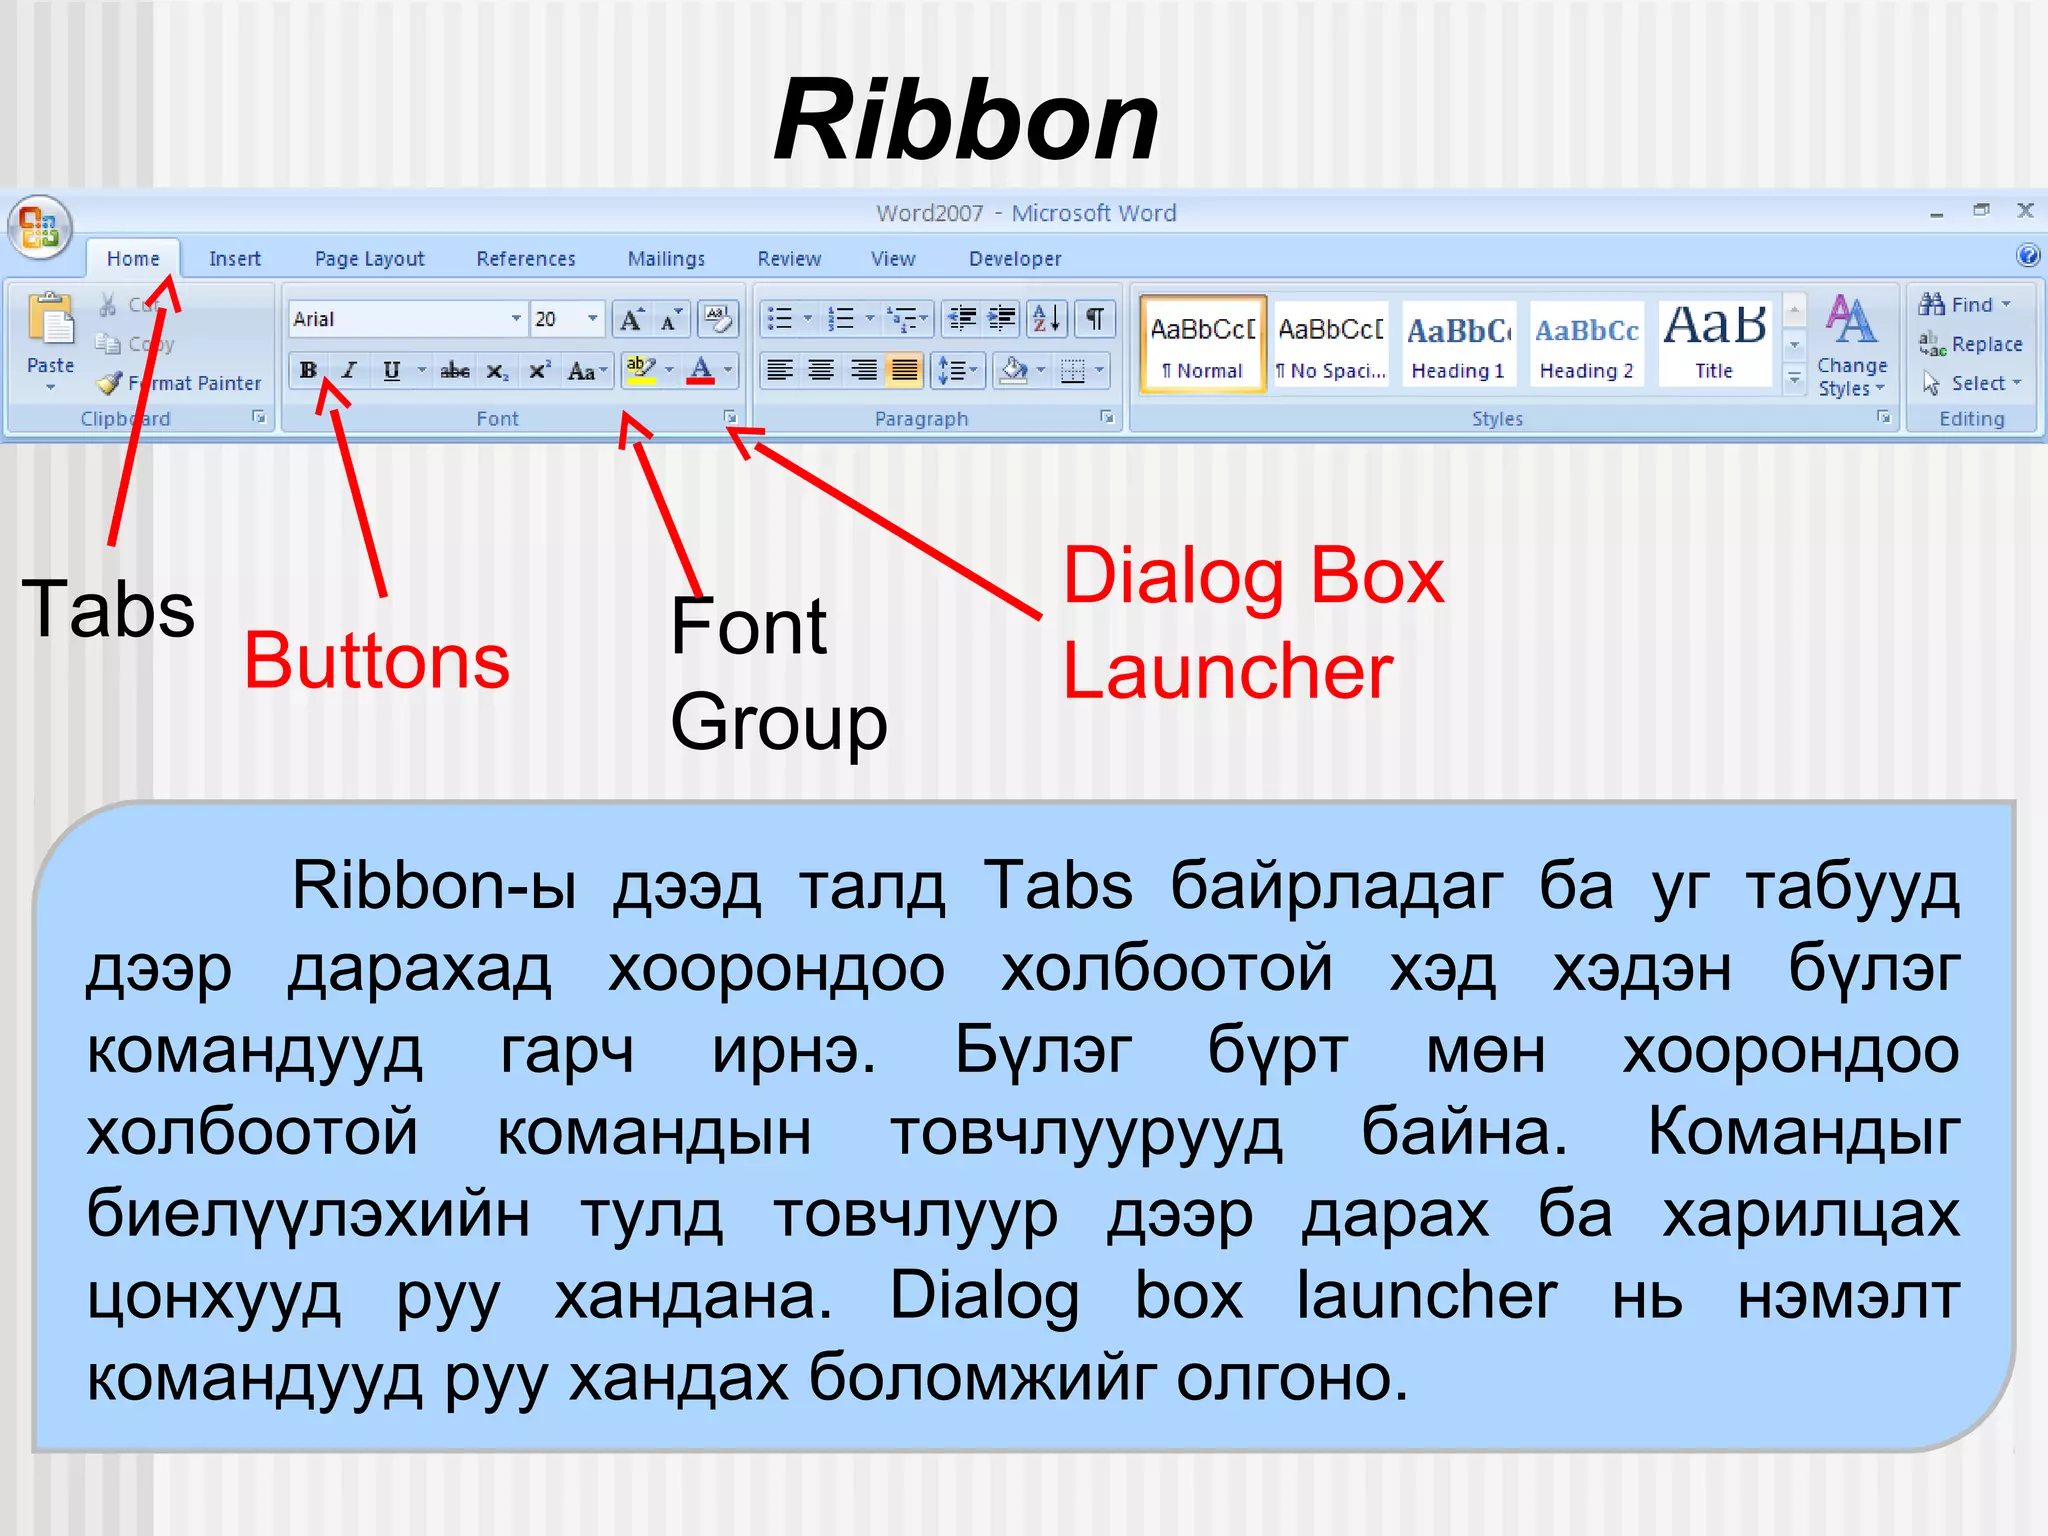Open the Arial font name dropdown

516,319
